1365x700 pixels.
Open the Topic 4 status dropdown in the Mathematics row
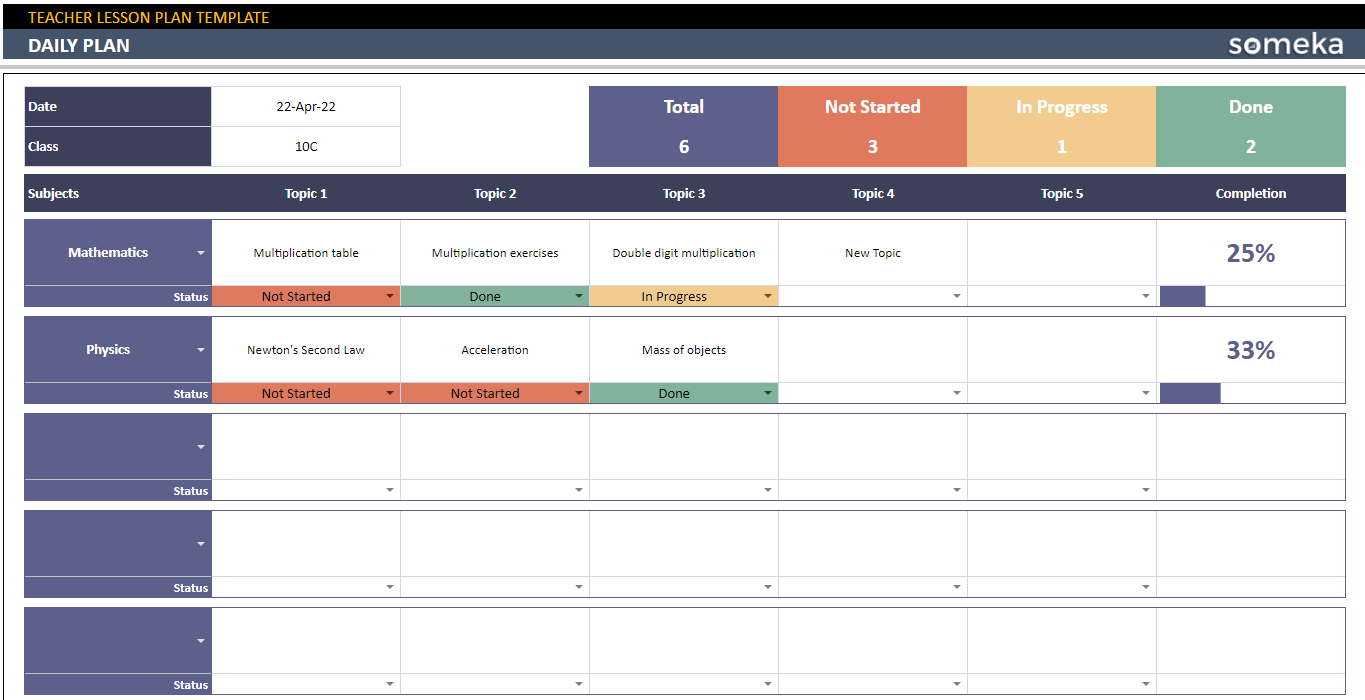click(x=957, y=296)
